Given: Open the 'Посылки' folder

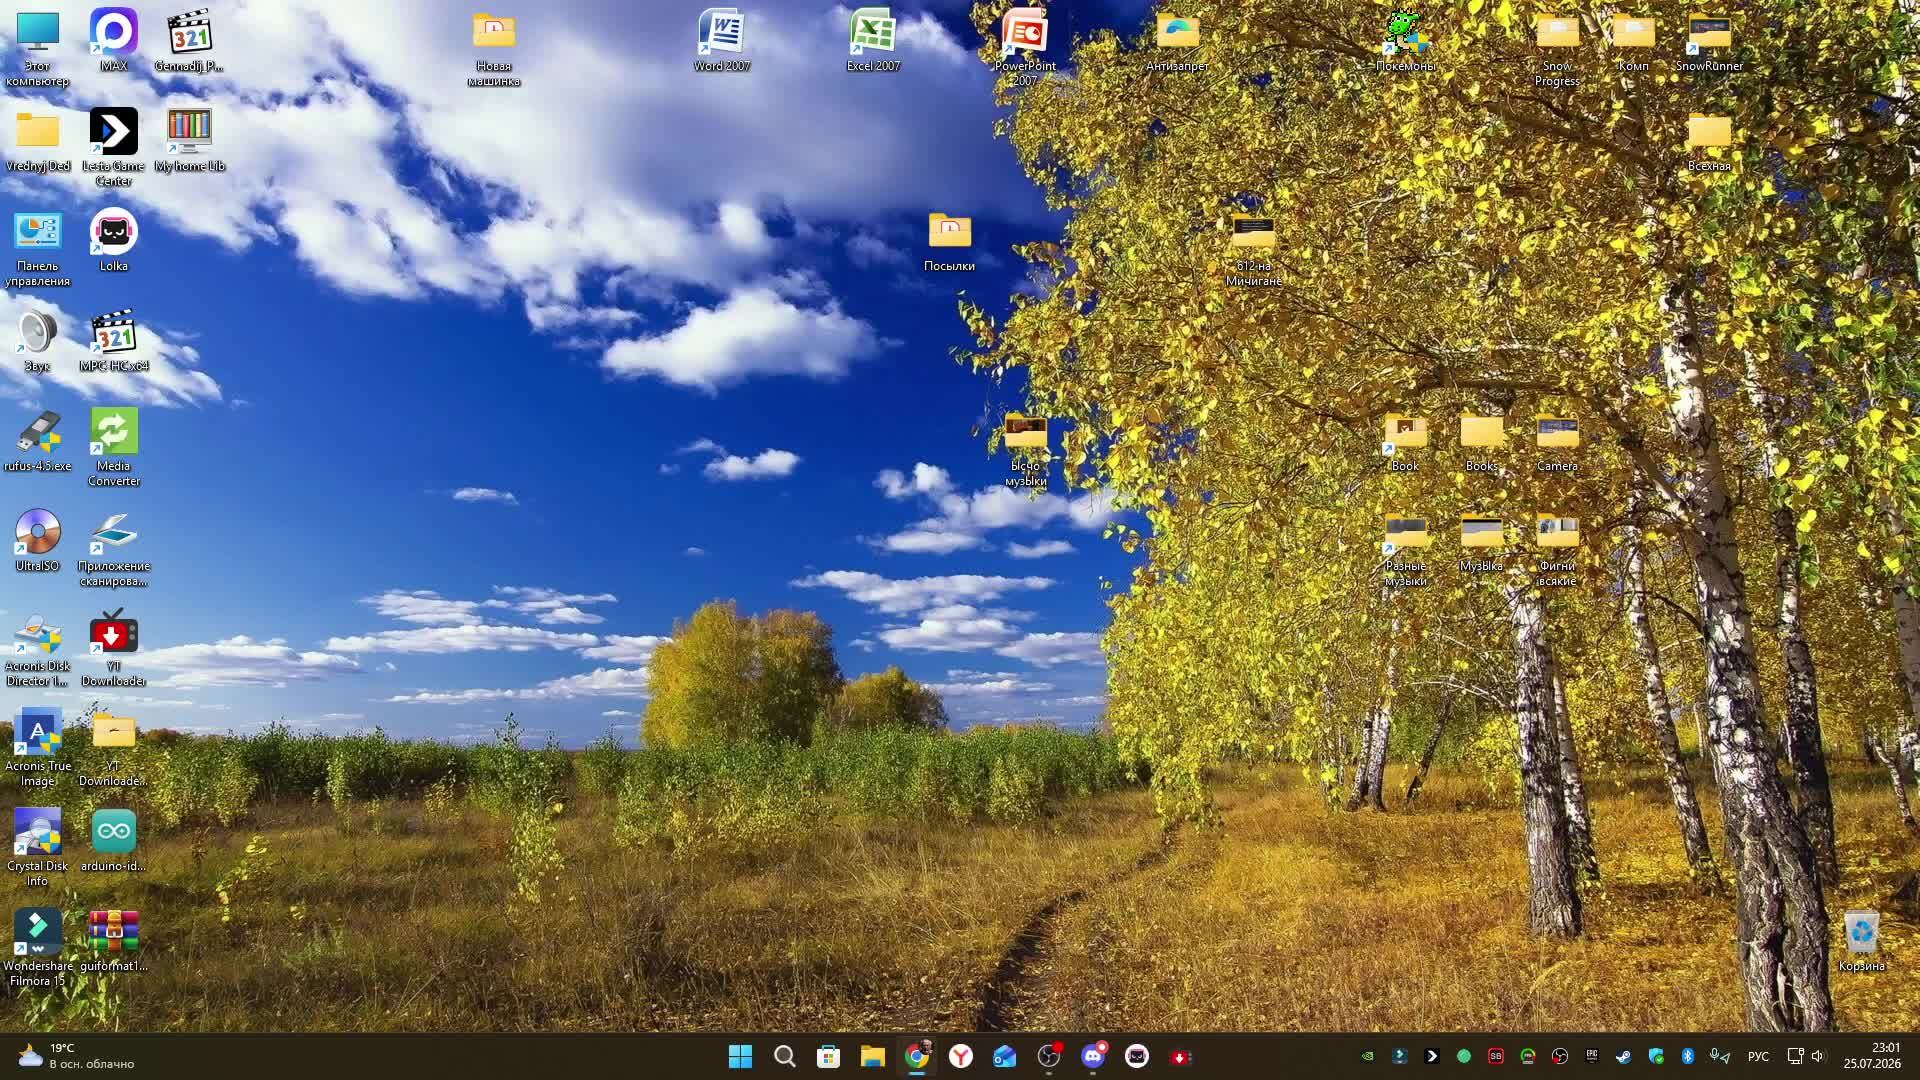Looking at the screenshot, I should pyautogui.click(x=949, y=241).
